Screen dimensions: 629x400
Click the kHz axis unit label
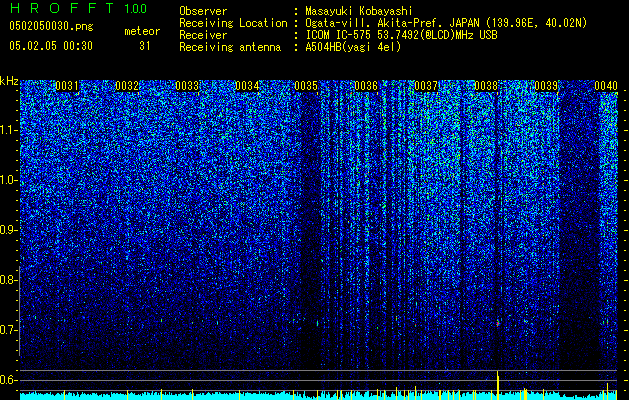9,81
